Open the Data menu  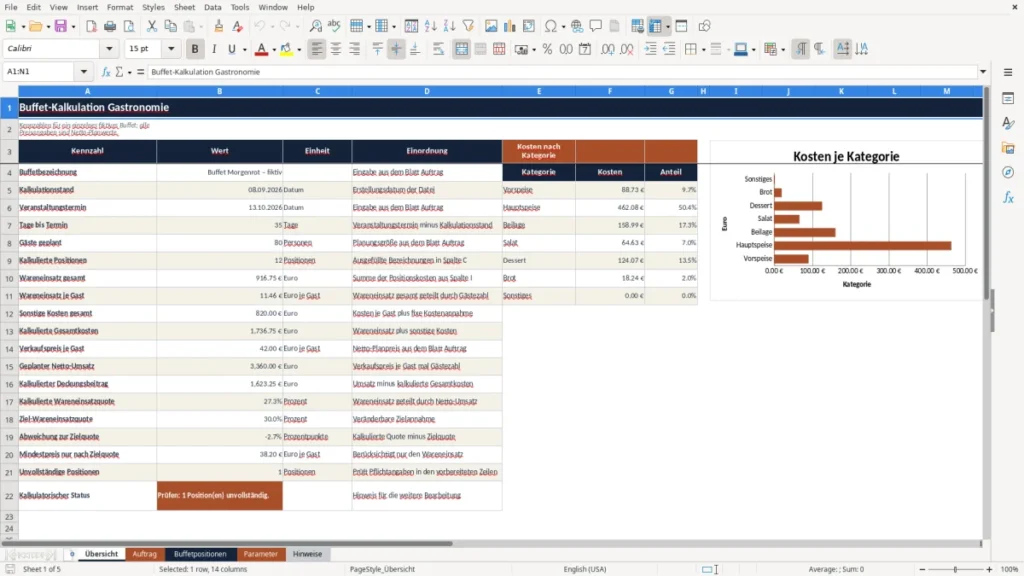coord(212,7)
